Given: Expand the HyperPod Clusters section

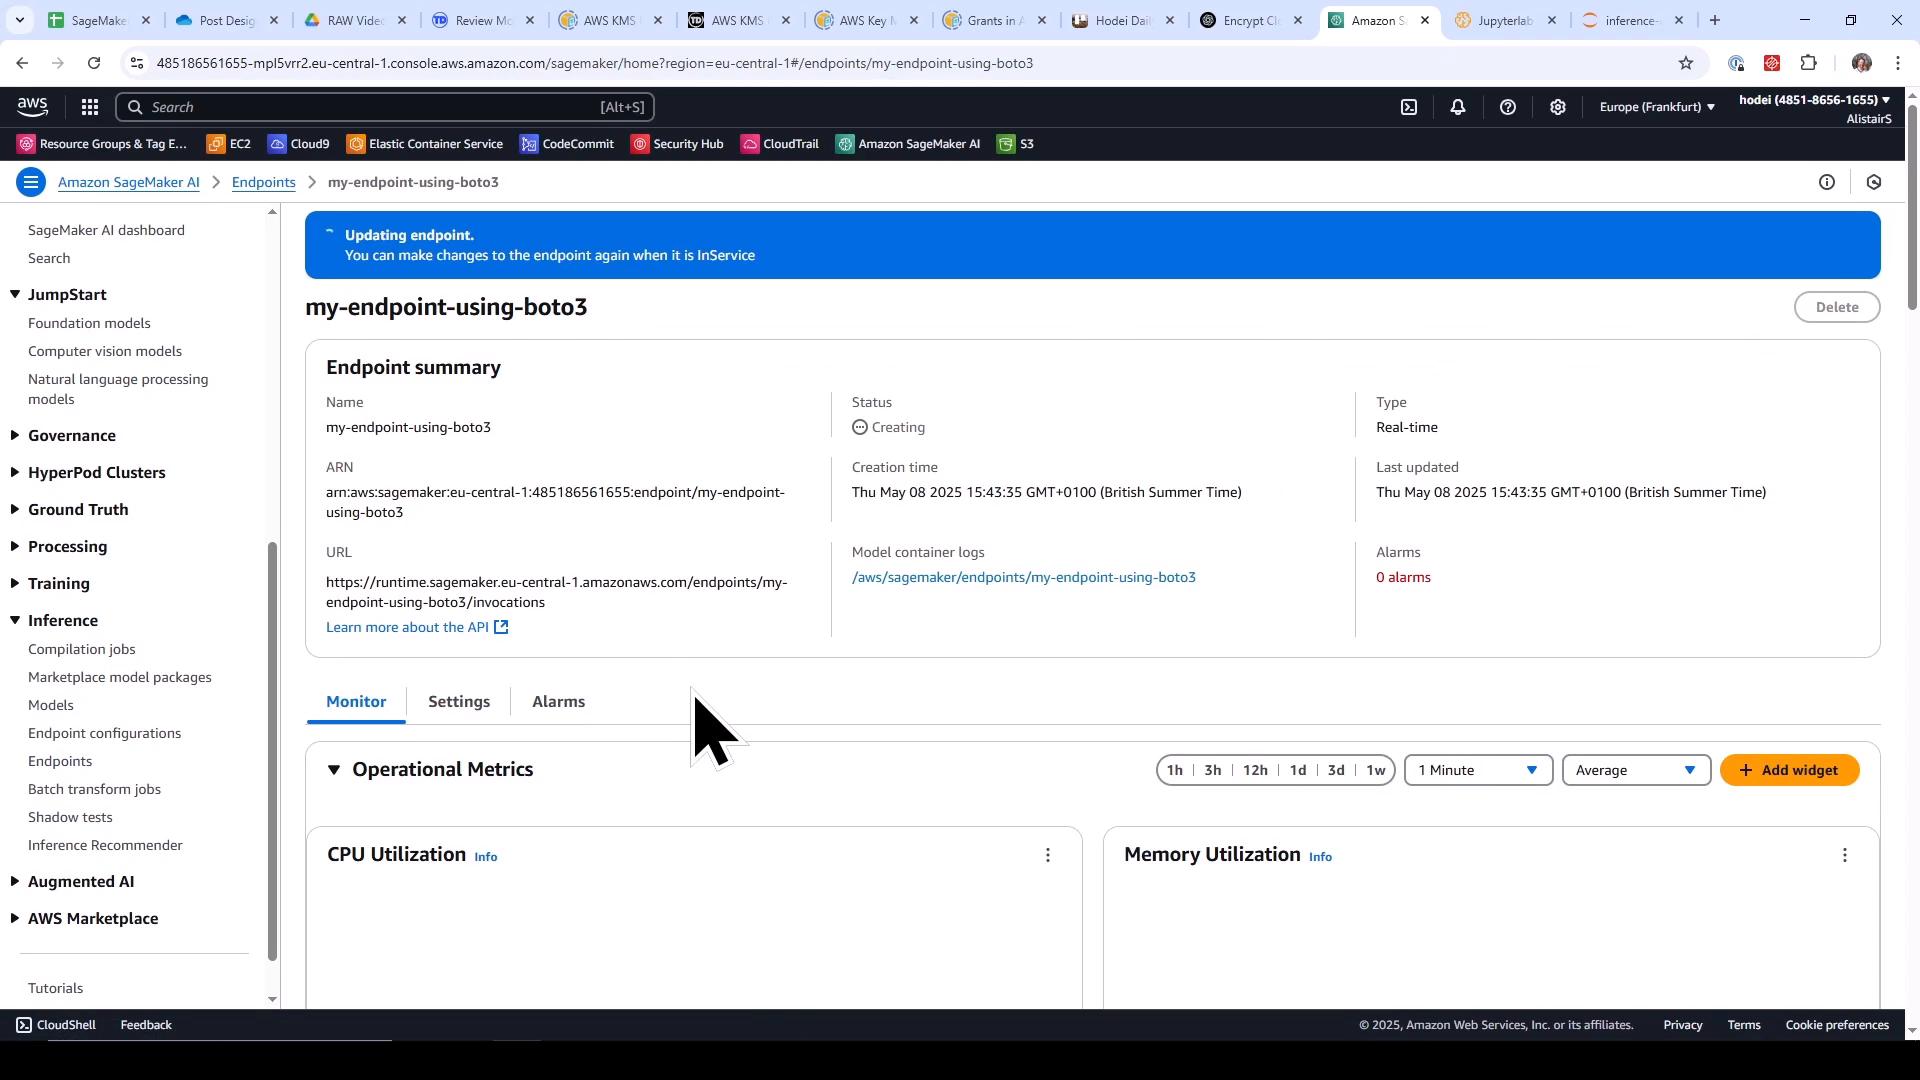Looking at the screenshot, I should (15, 473).
